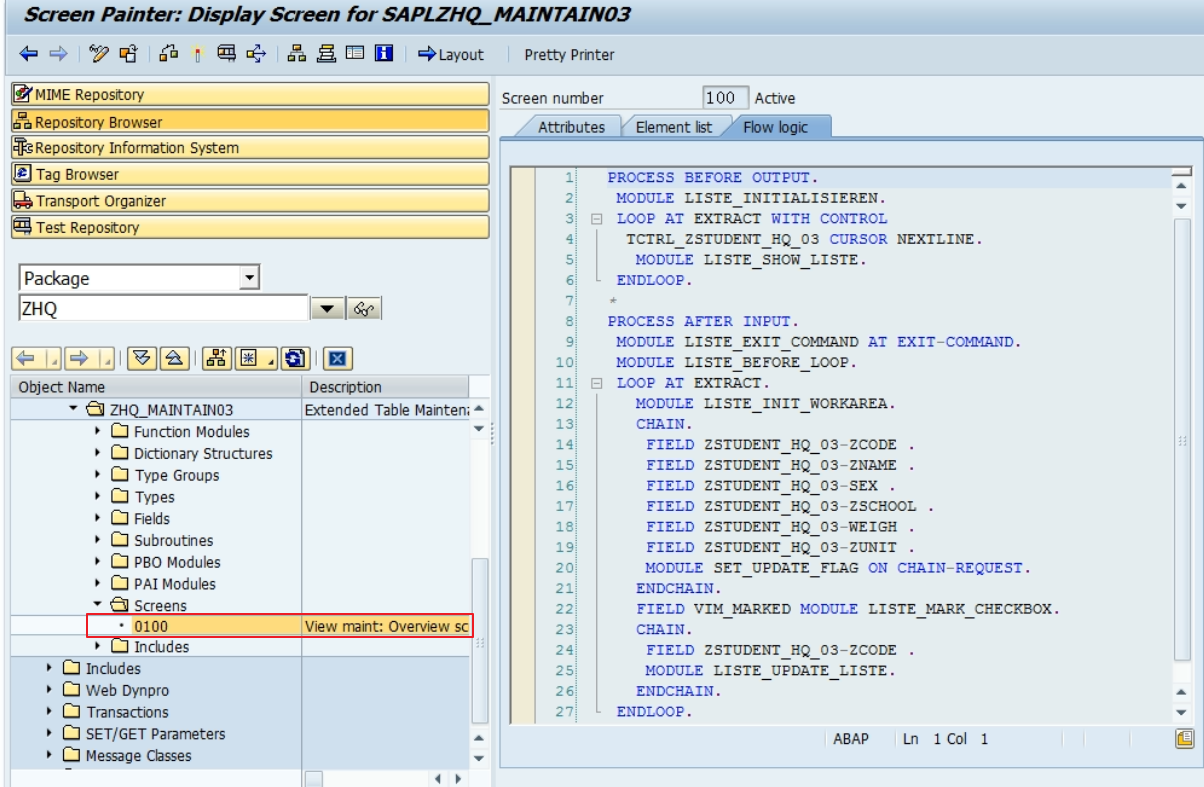Image resolution: width=1204 pixels, height=787 pixels.
Task: Click the Display/Change pencil icon
Action: click(99, 54)
